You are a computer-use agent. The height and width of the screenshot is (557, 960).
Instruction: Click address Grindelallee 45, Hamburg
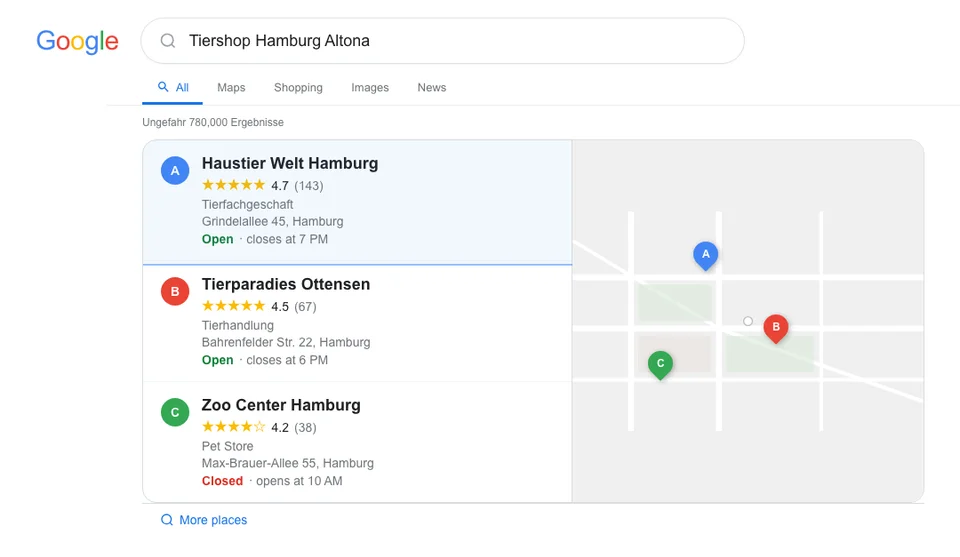click(x=272, y=222)
